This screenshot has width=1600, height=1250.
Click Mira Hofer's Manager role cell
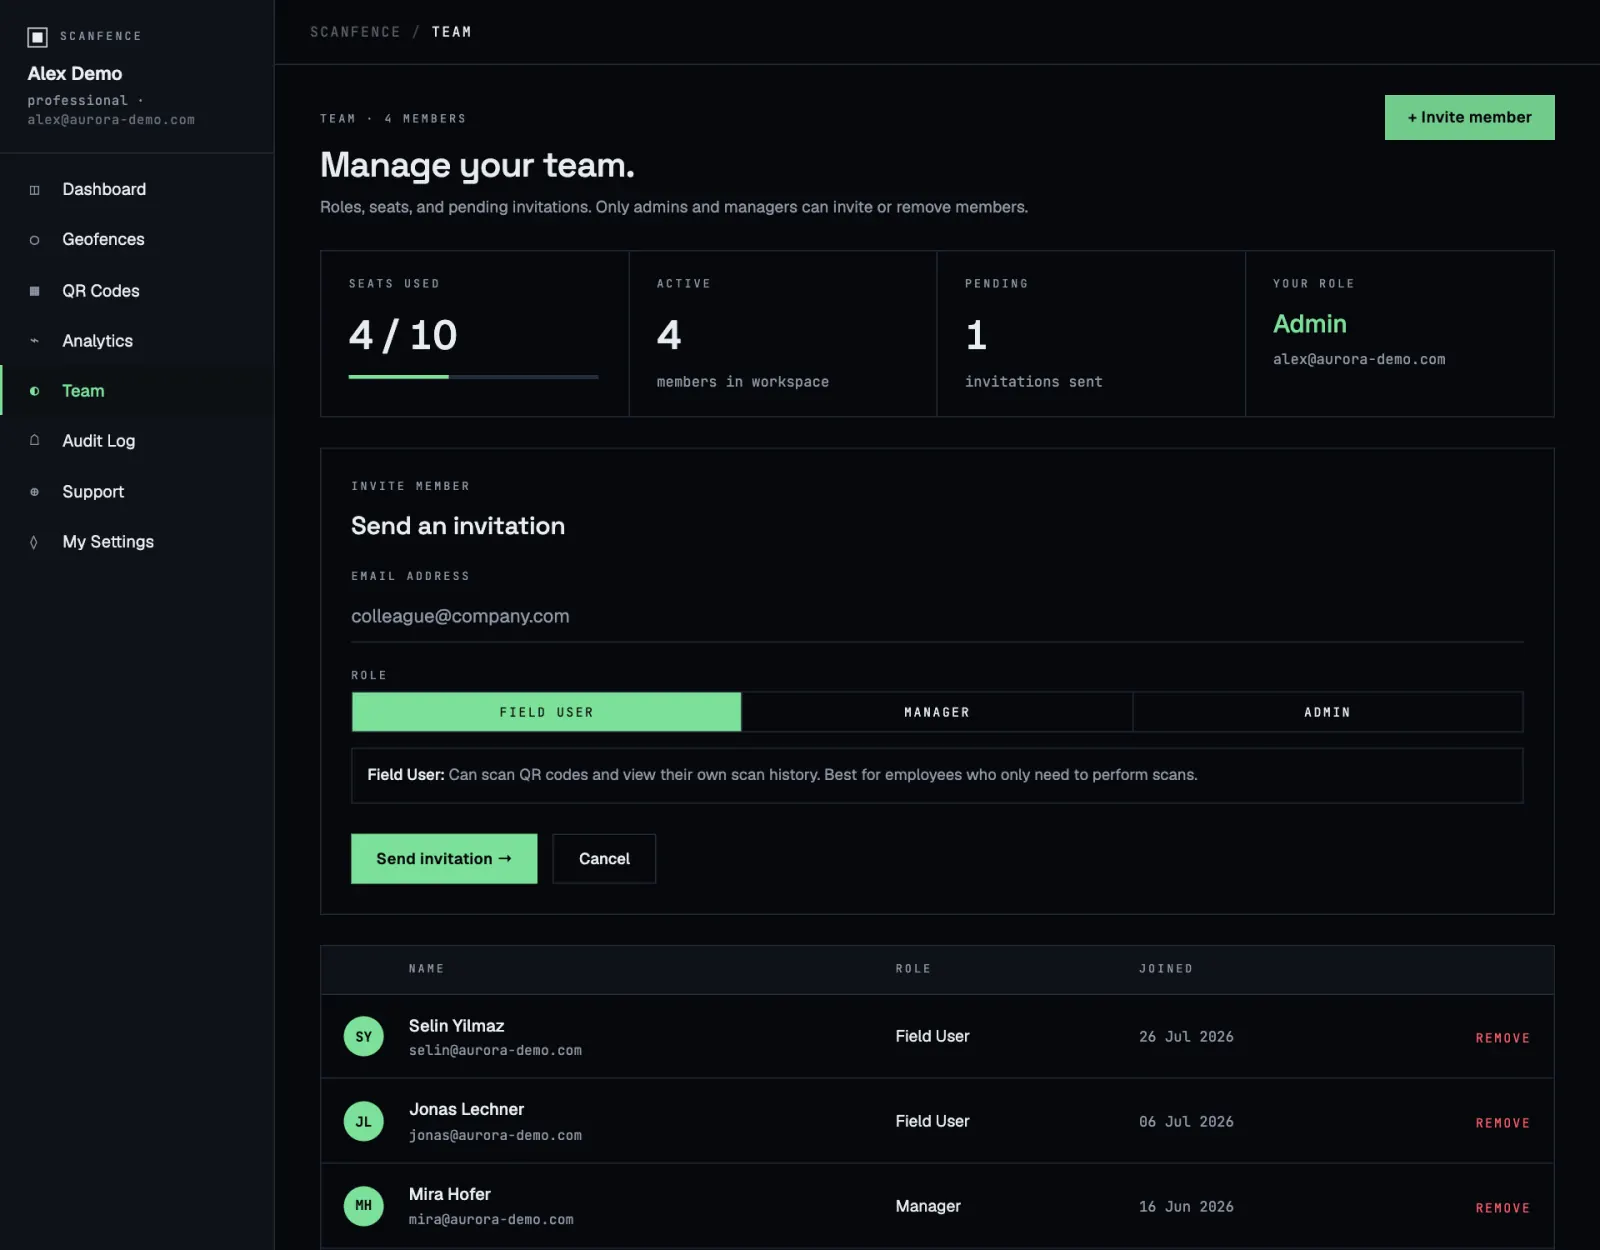coord(928,1206)
